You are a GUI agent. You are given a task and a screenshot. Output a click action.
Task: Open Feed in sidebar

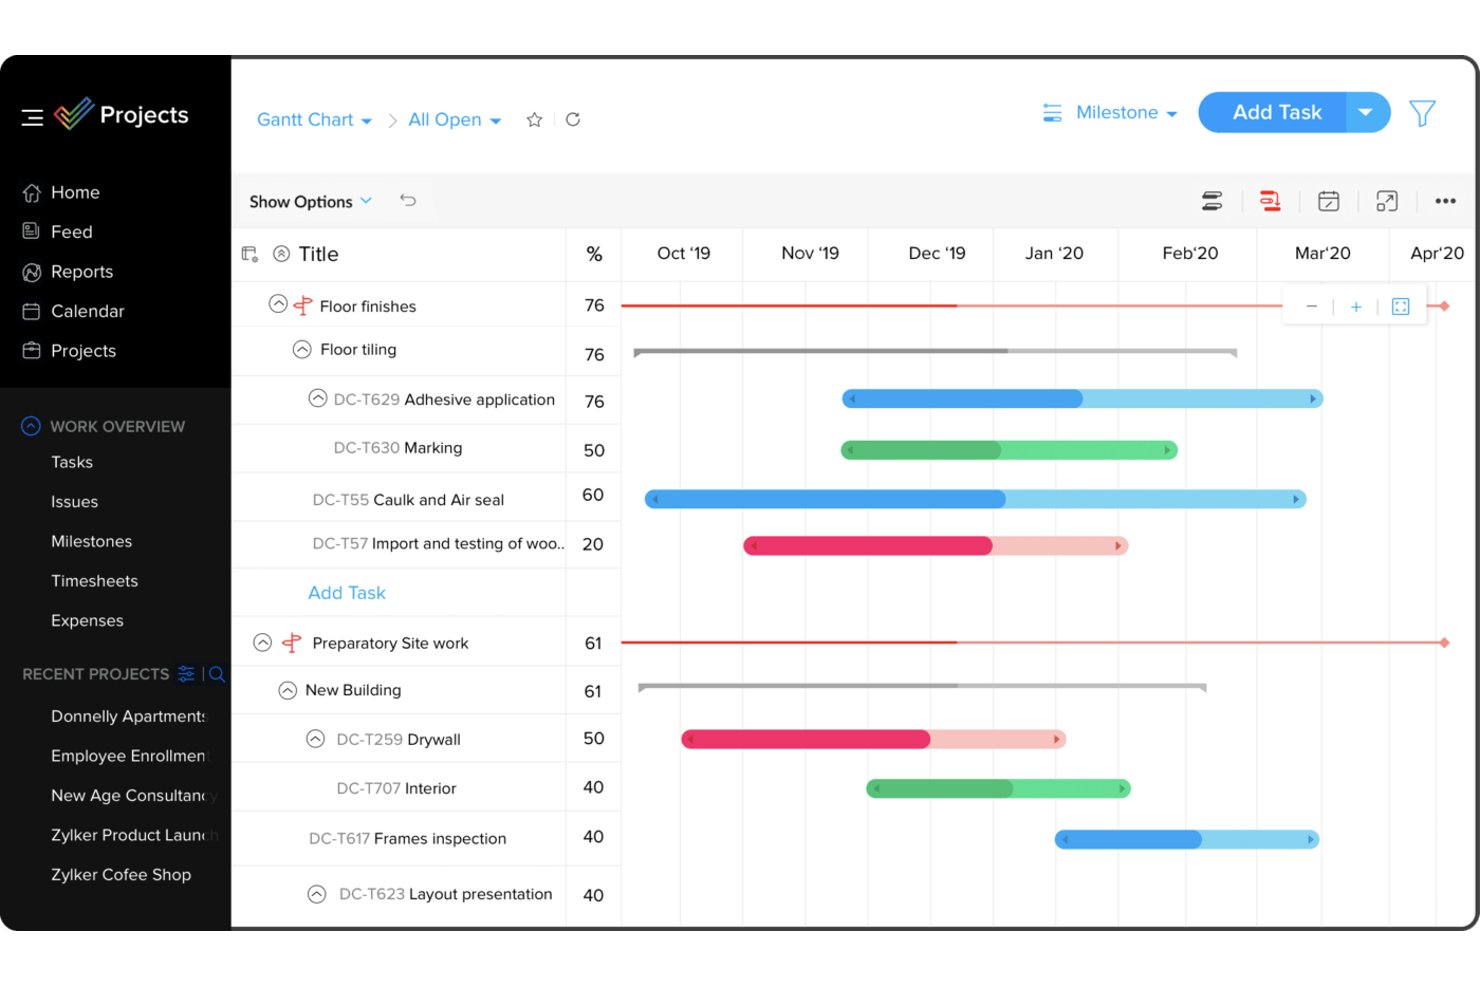point(57,232)
